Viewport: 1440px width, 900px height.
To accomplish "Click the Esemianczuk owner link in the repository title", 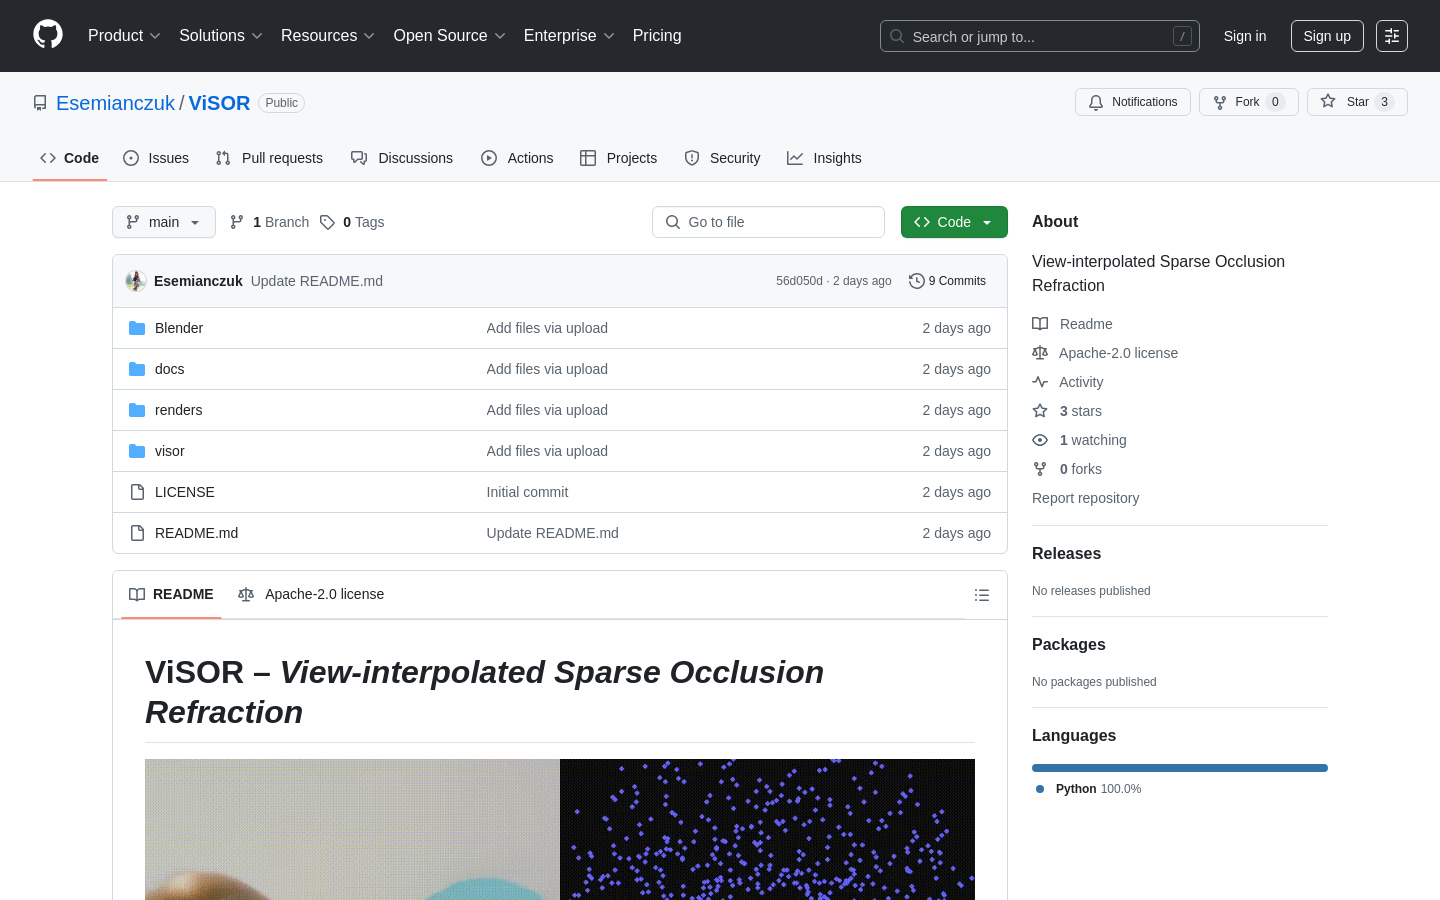I will (115, 103).
